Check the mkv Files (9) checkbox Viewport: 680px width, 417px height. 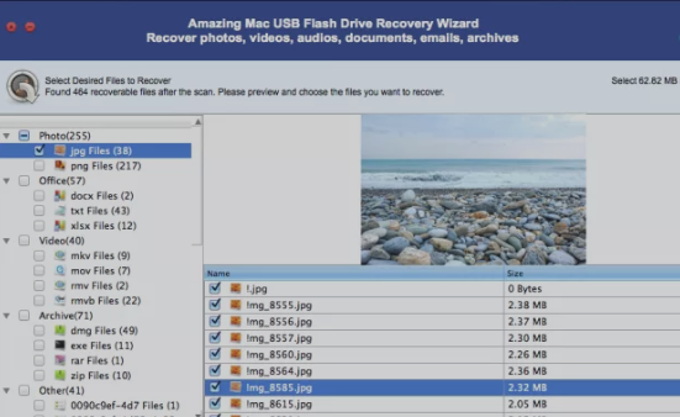[39, 255]
